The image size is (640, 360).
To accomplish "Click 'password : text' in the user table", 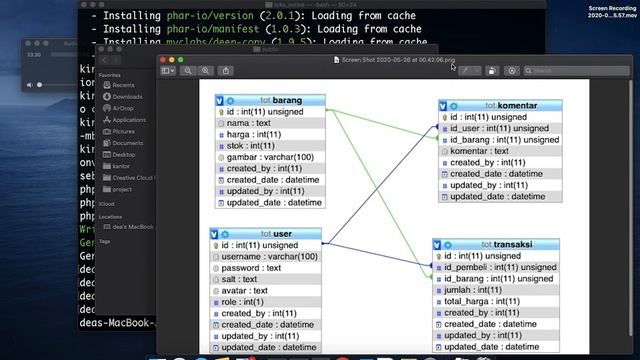I will pyautogui.click(x=266, y=268).
